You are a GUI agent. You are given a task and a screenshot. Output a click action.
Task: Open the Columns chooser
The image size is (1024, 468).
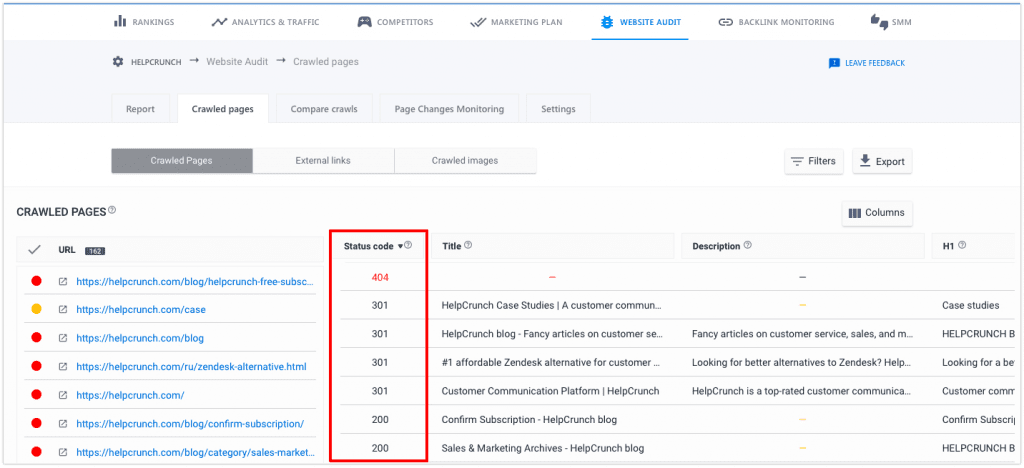pos(877,213)
